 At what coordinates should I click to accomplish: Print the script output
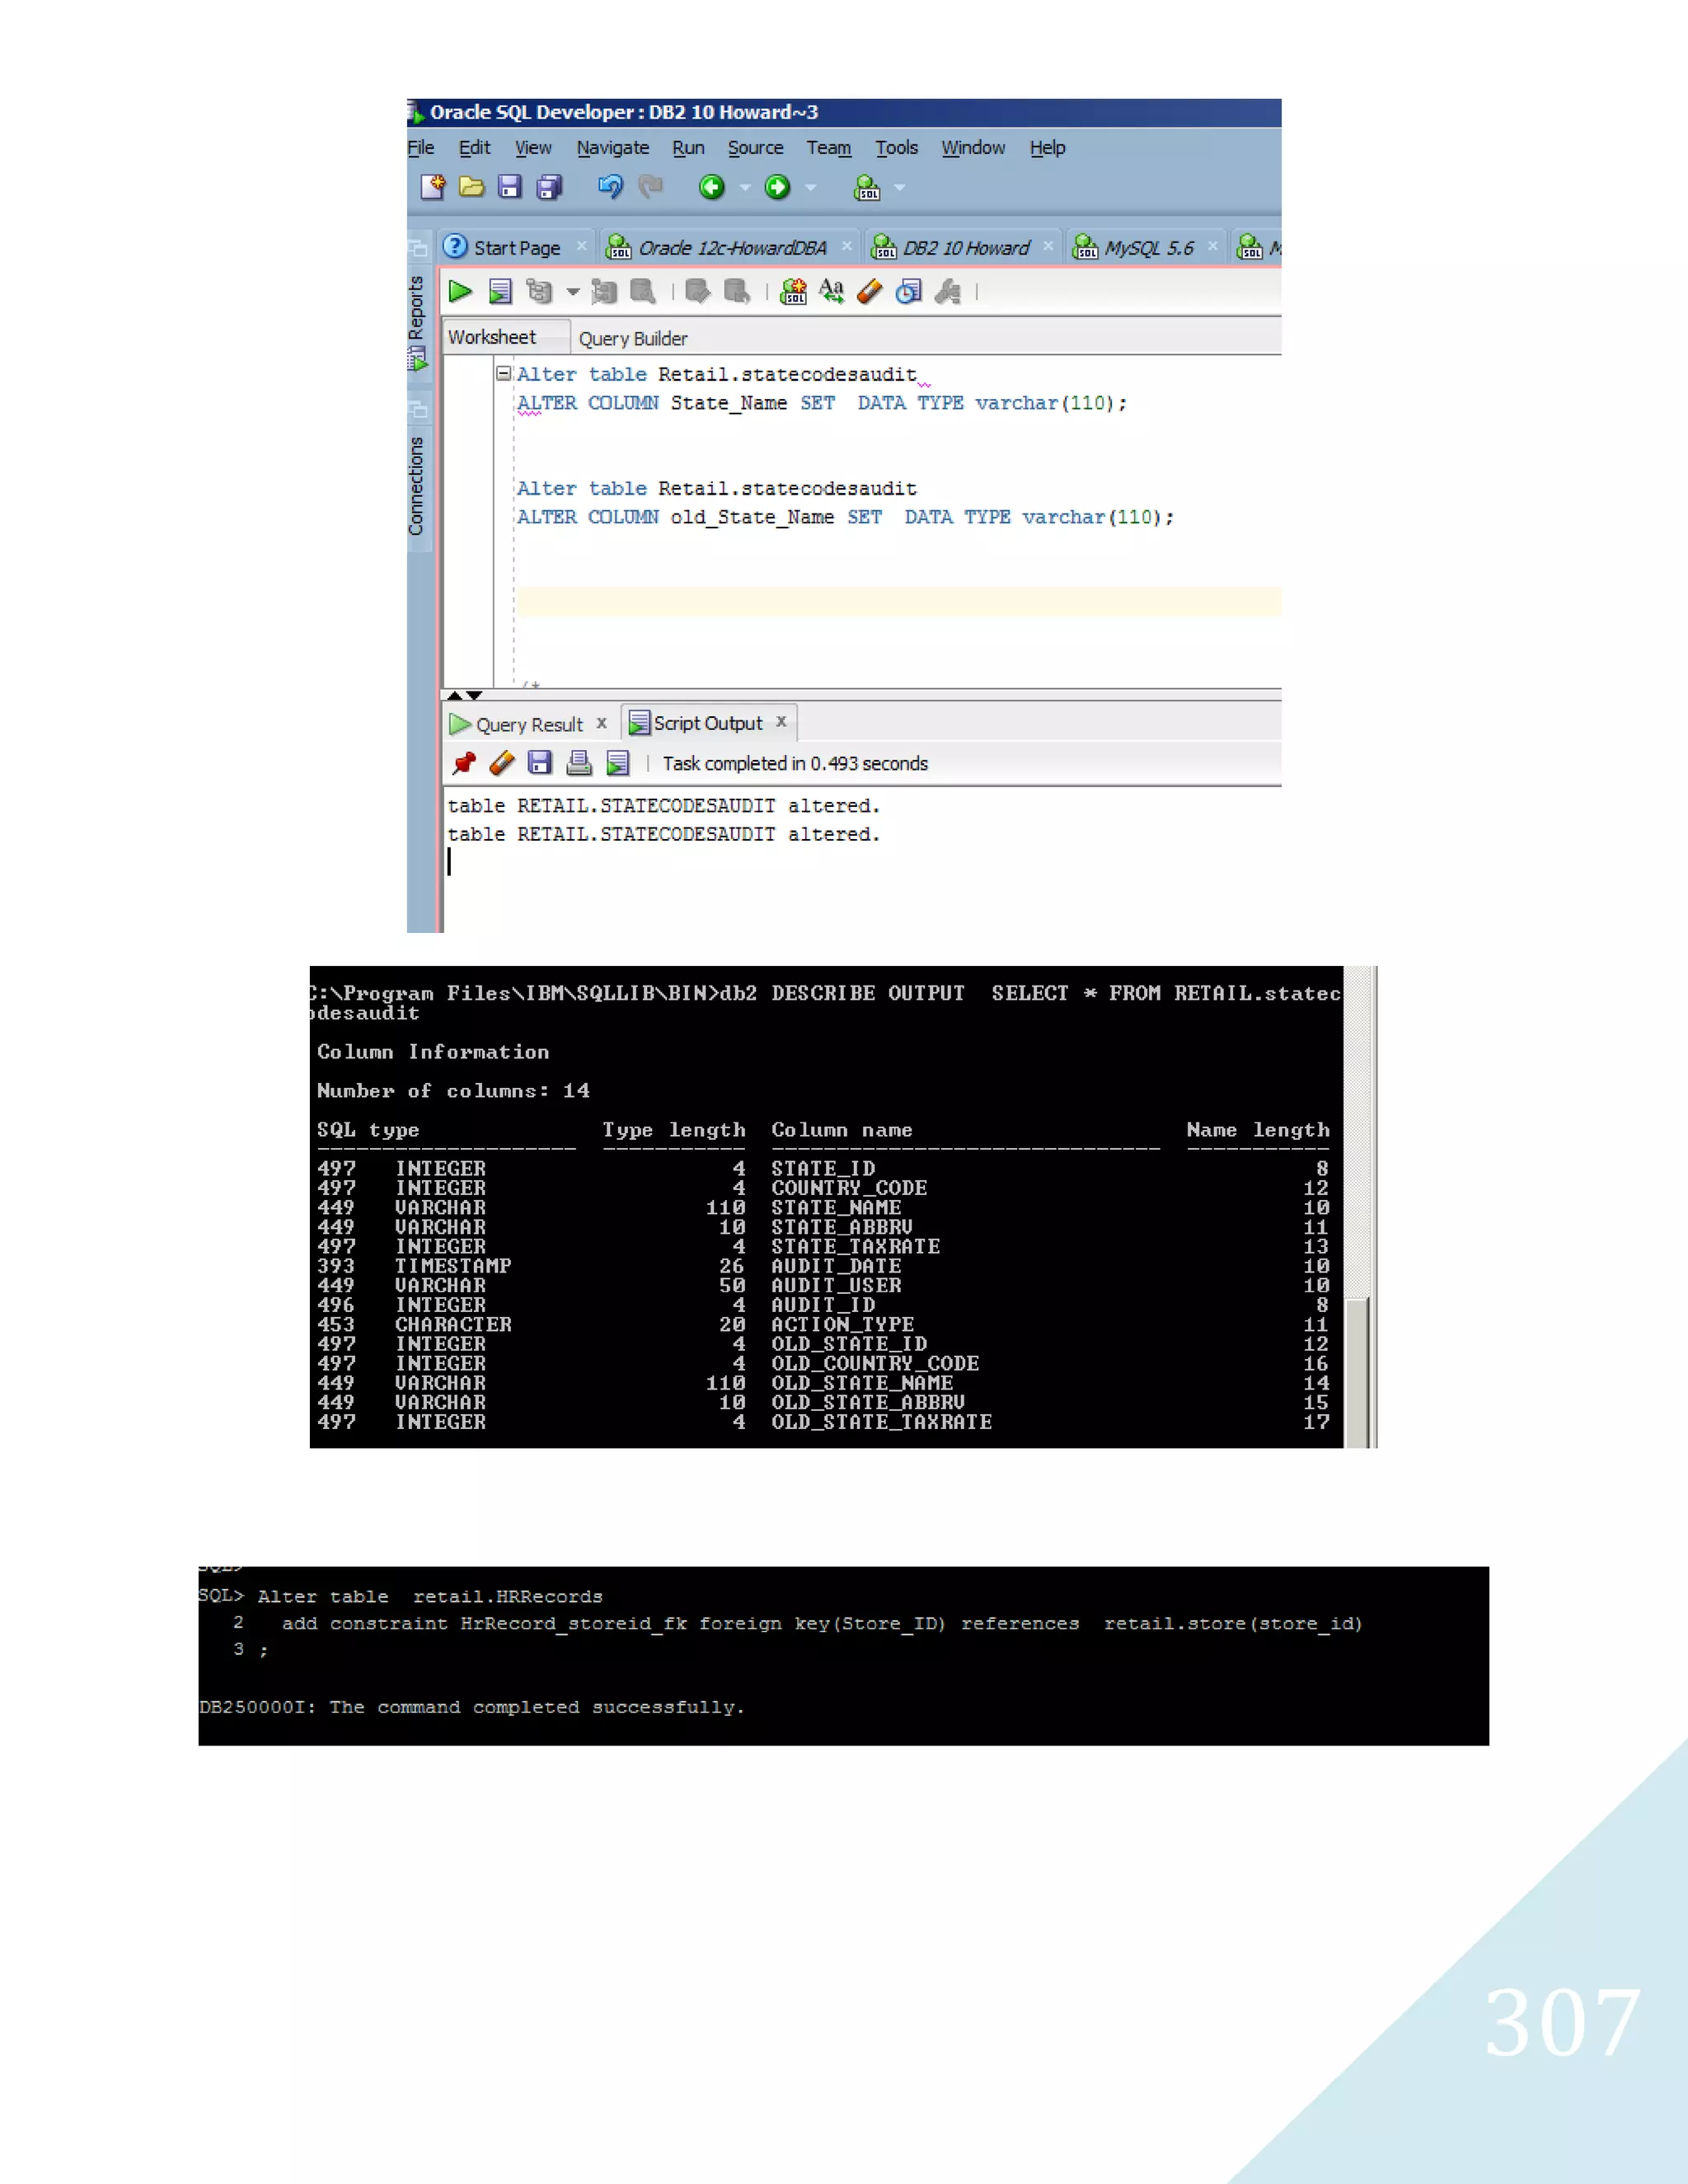579,763
